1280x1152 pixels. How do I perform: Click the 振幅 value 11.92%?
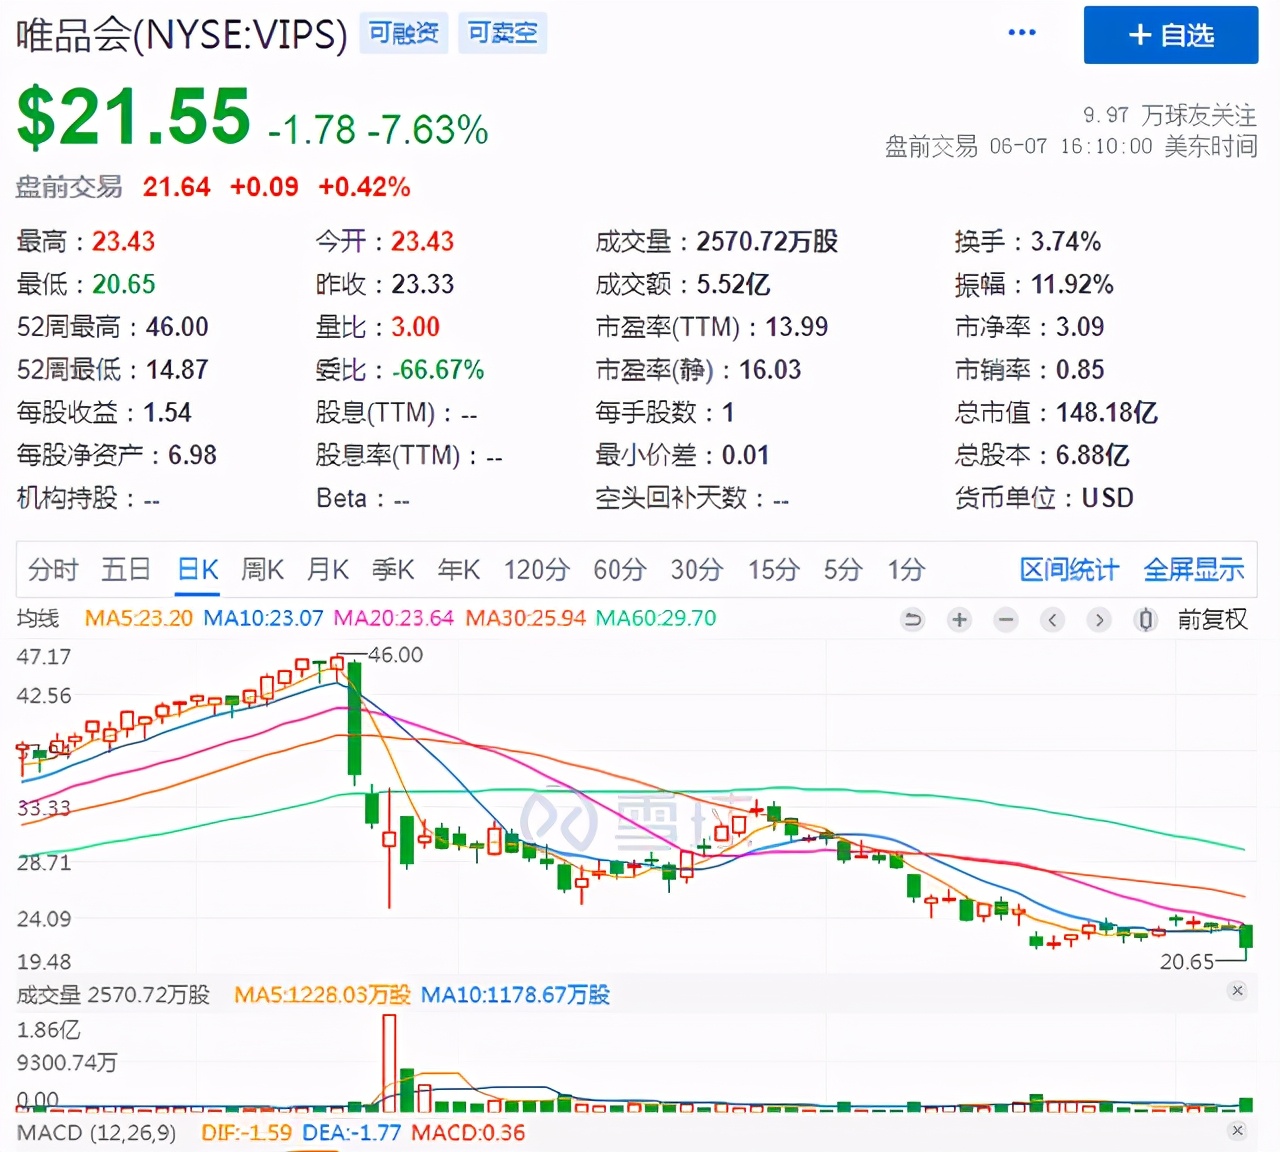(x=1072, y=284)
